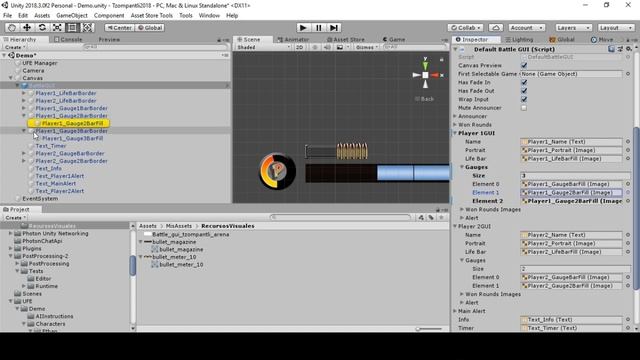
Task: Click the Player 1GUI Gauges Size field
Action: coord(576,176)
